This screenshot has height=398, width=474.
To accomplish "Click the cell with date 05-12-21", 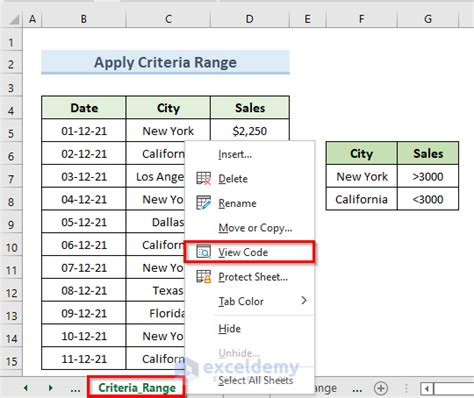I will pyautogui.click(x=84, y=222).
